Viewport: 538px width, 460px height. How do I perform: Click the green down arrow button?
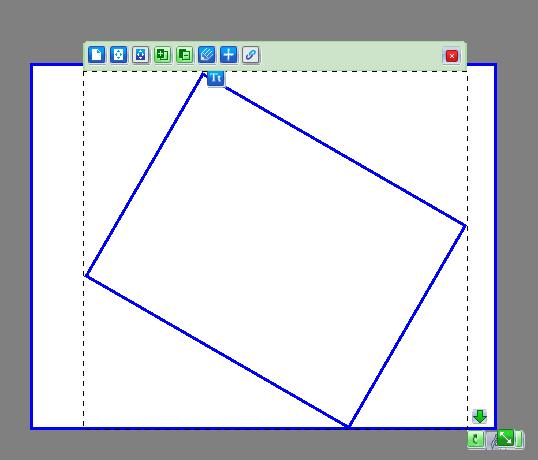pos(479,416)
